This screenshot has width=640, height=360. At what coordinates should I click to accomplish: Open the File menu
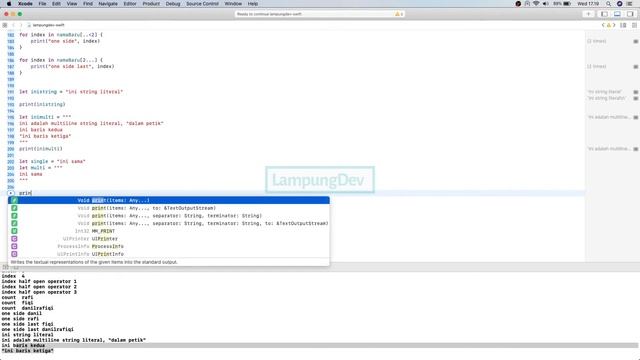pos(42,4)
